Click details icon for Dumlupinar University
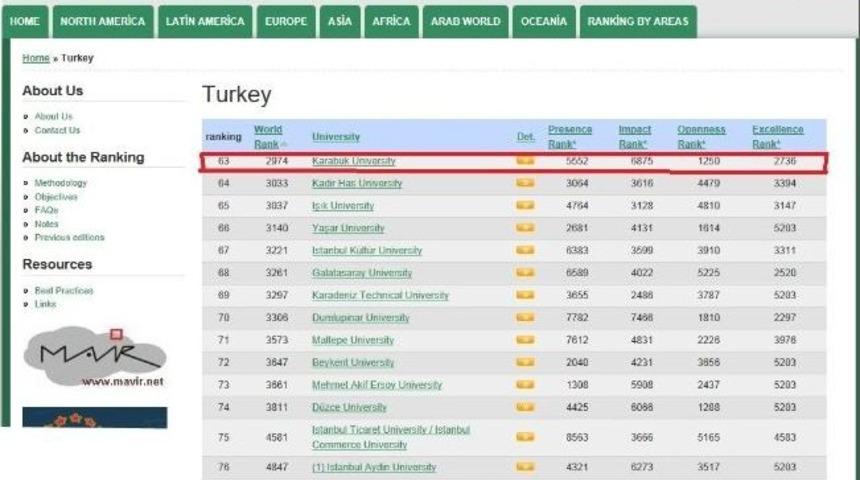Image resolution: width=860 pixels, height=480 pixels. coord(525,317)
